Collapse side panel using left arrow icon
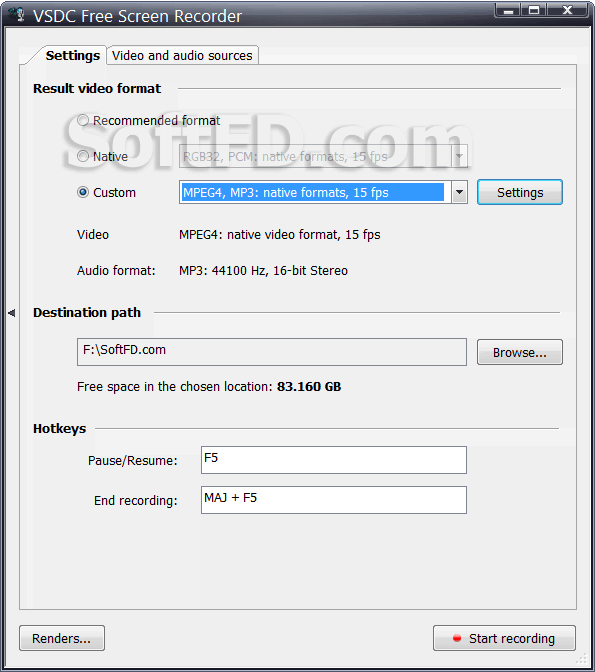595x672 pixels. (x=12, y=313)
